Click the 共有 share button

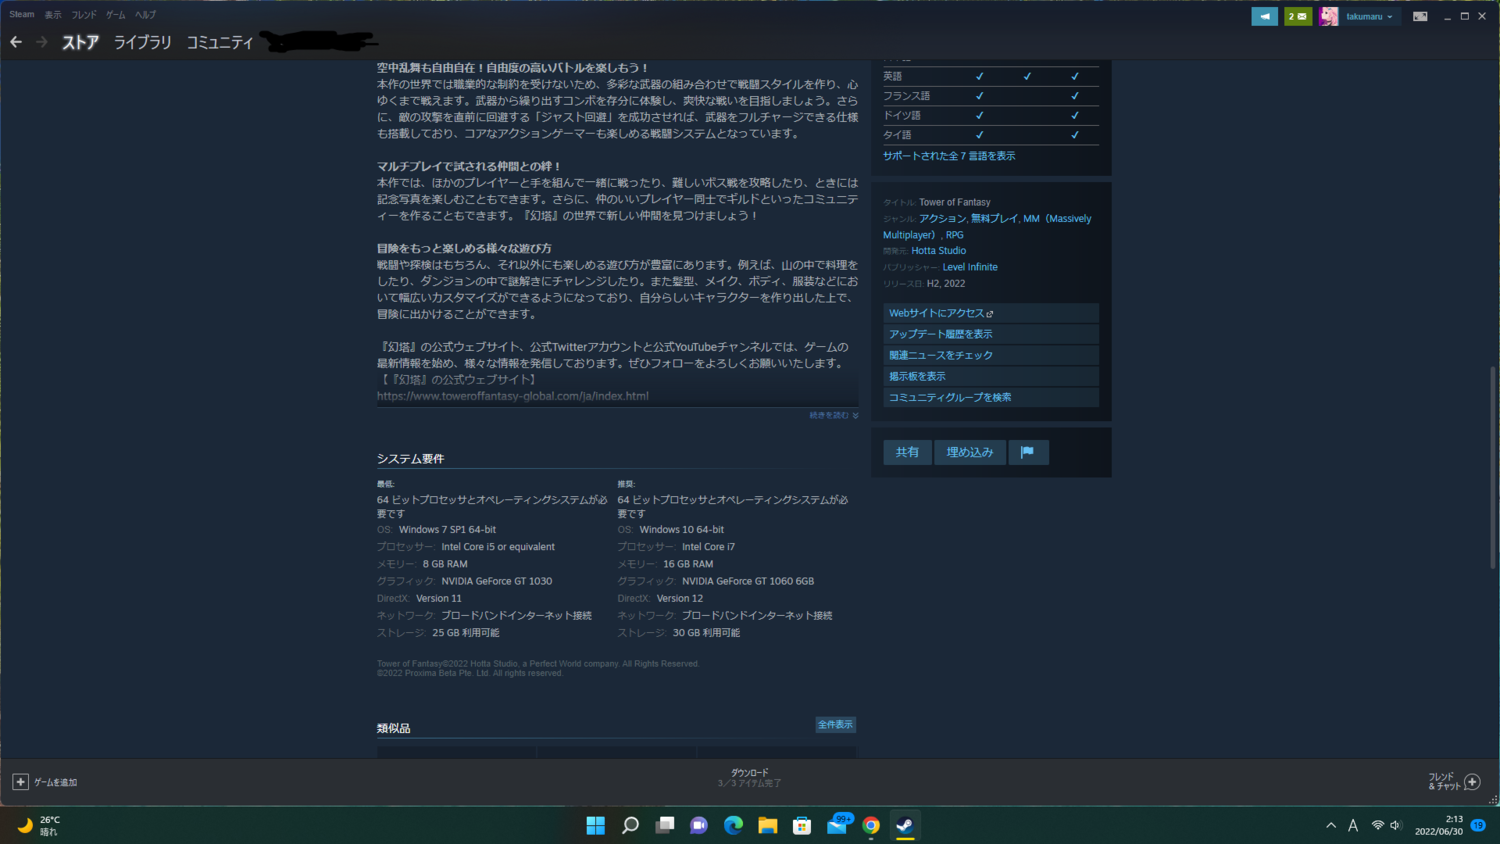click(x=907, y=452)
